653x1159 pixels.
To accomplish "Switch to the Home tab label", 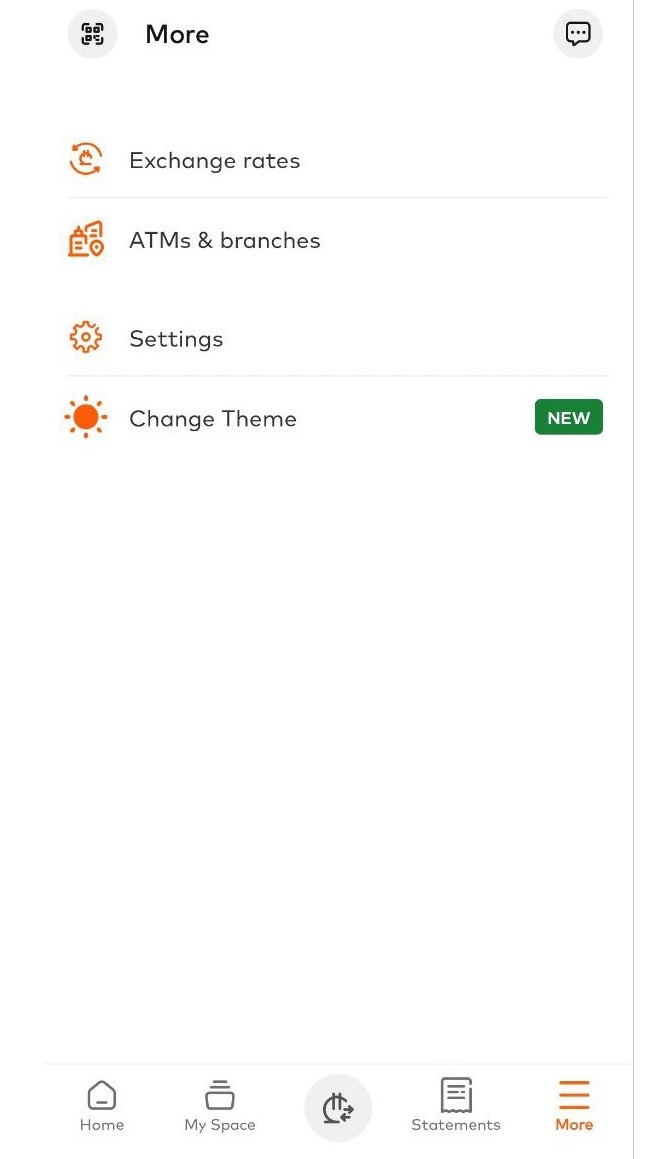I will coord(102,1125).
